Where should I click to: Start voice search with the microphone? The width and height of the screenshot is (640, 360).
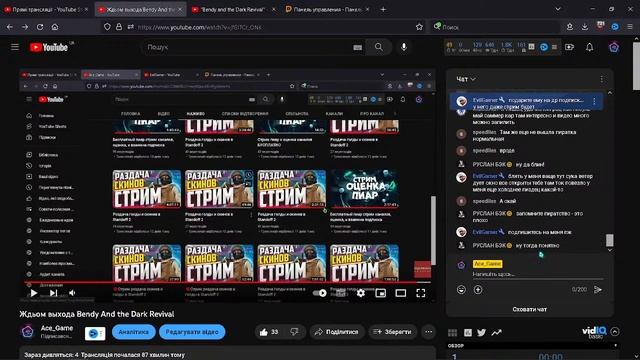pyautogui.click(x=404, y=47)
